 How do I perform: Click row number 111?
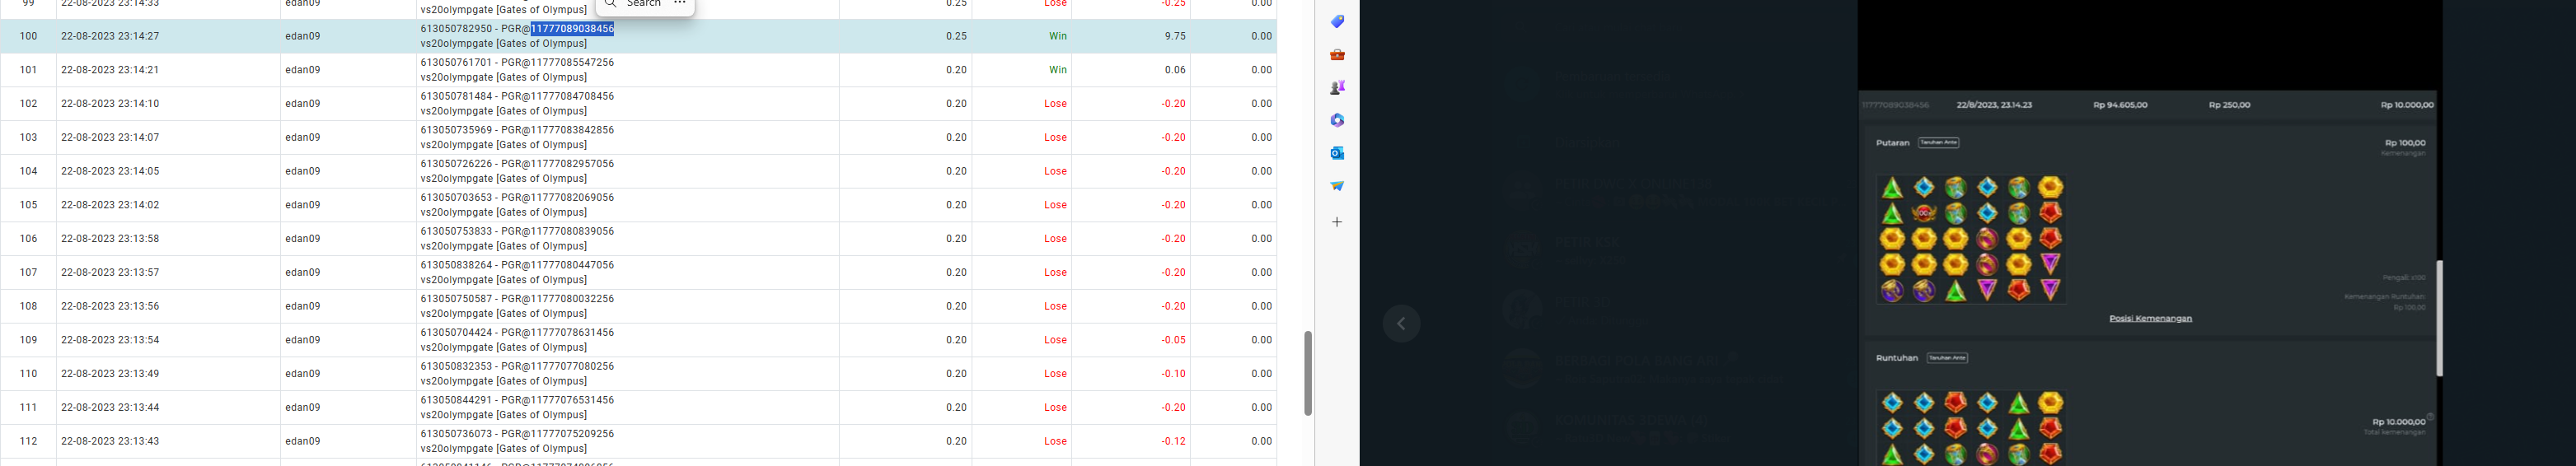tap(28, 408)
